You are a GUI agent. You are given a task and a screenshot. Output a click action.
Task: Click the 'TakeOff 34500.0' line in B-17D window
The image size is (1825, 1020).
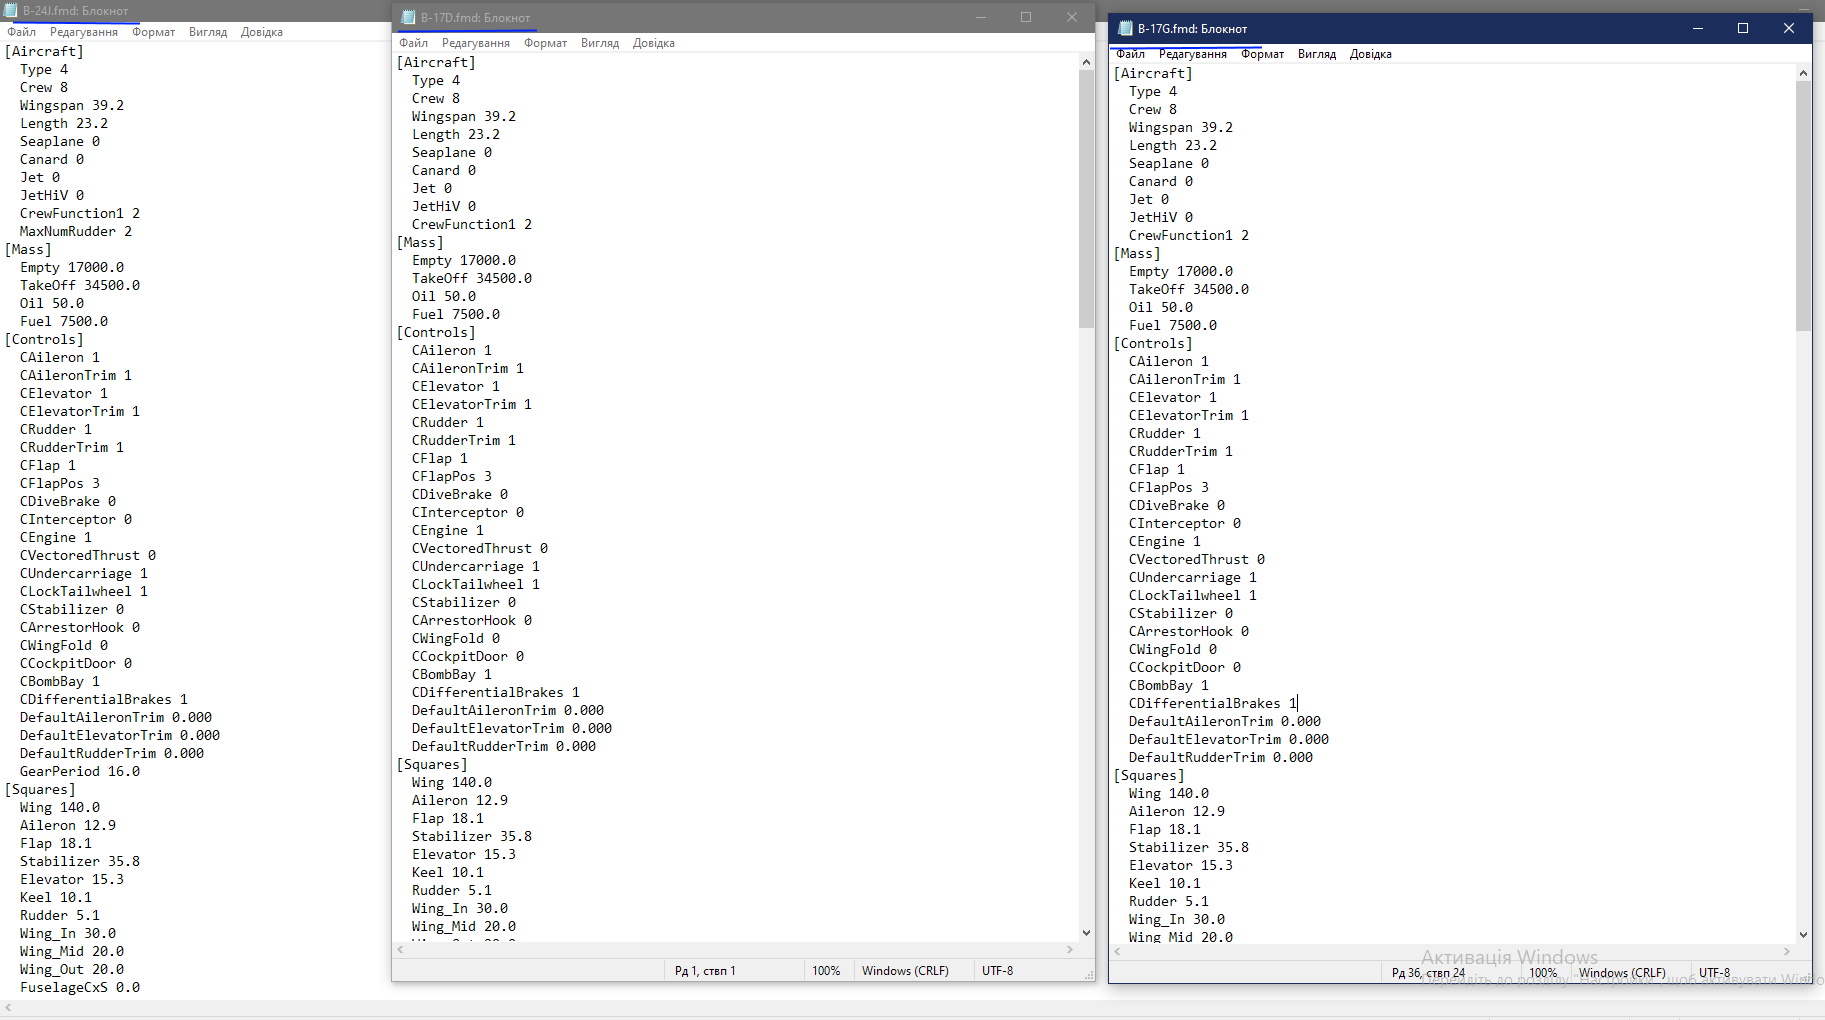tap(472, 278)
